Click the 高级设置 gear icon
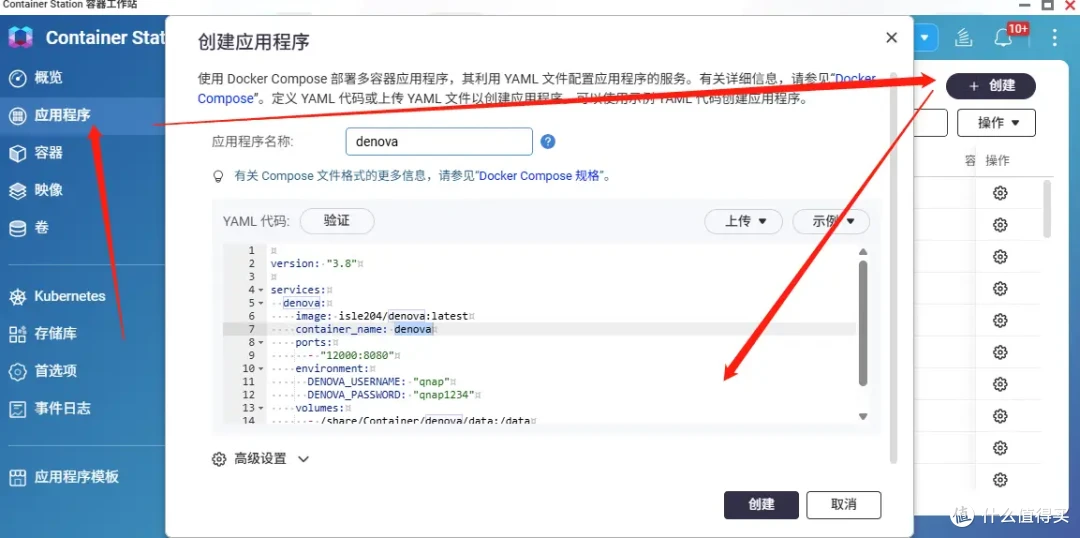This screenshot has height=538, width=1080. pos(219,459)
